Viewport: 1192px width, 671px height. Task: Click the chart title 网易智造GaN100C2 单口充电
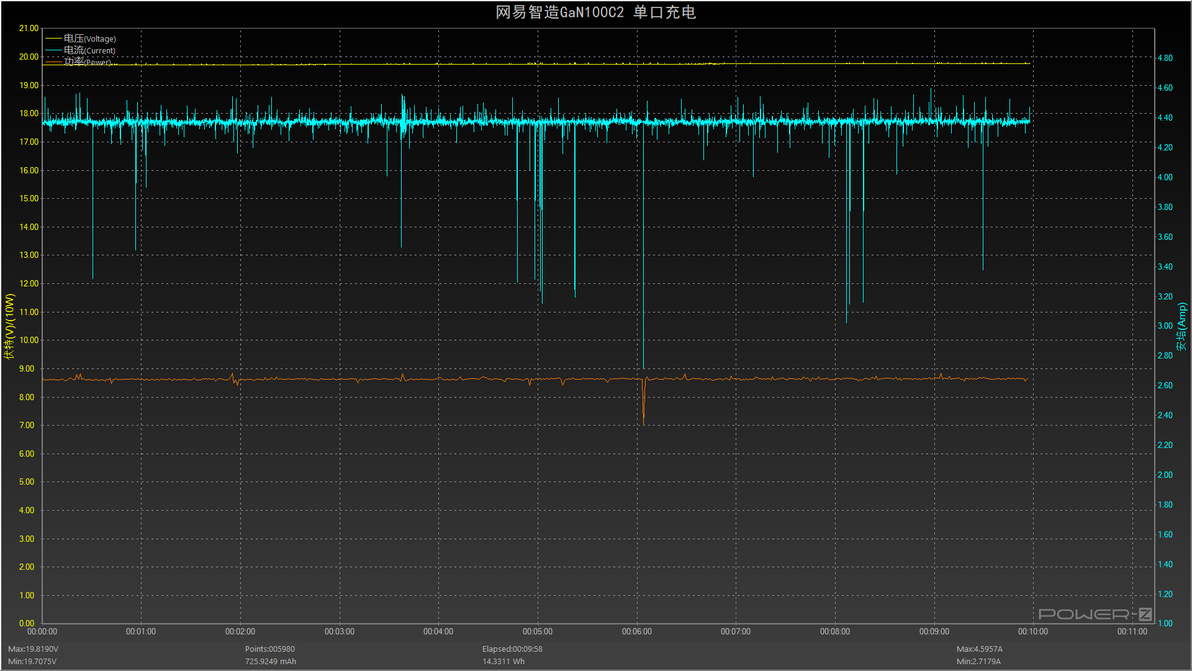click(x=596, y=12)
